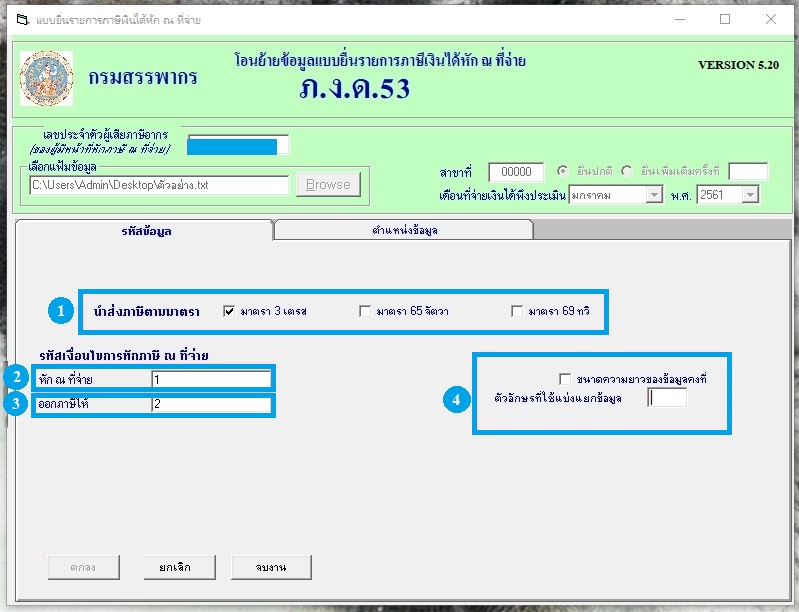The width and height of the screenshot is (799, 612).
Task: Click the ตกลง button
Action: tap(84, 567)
